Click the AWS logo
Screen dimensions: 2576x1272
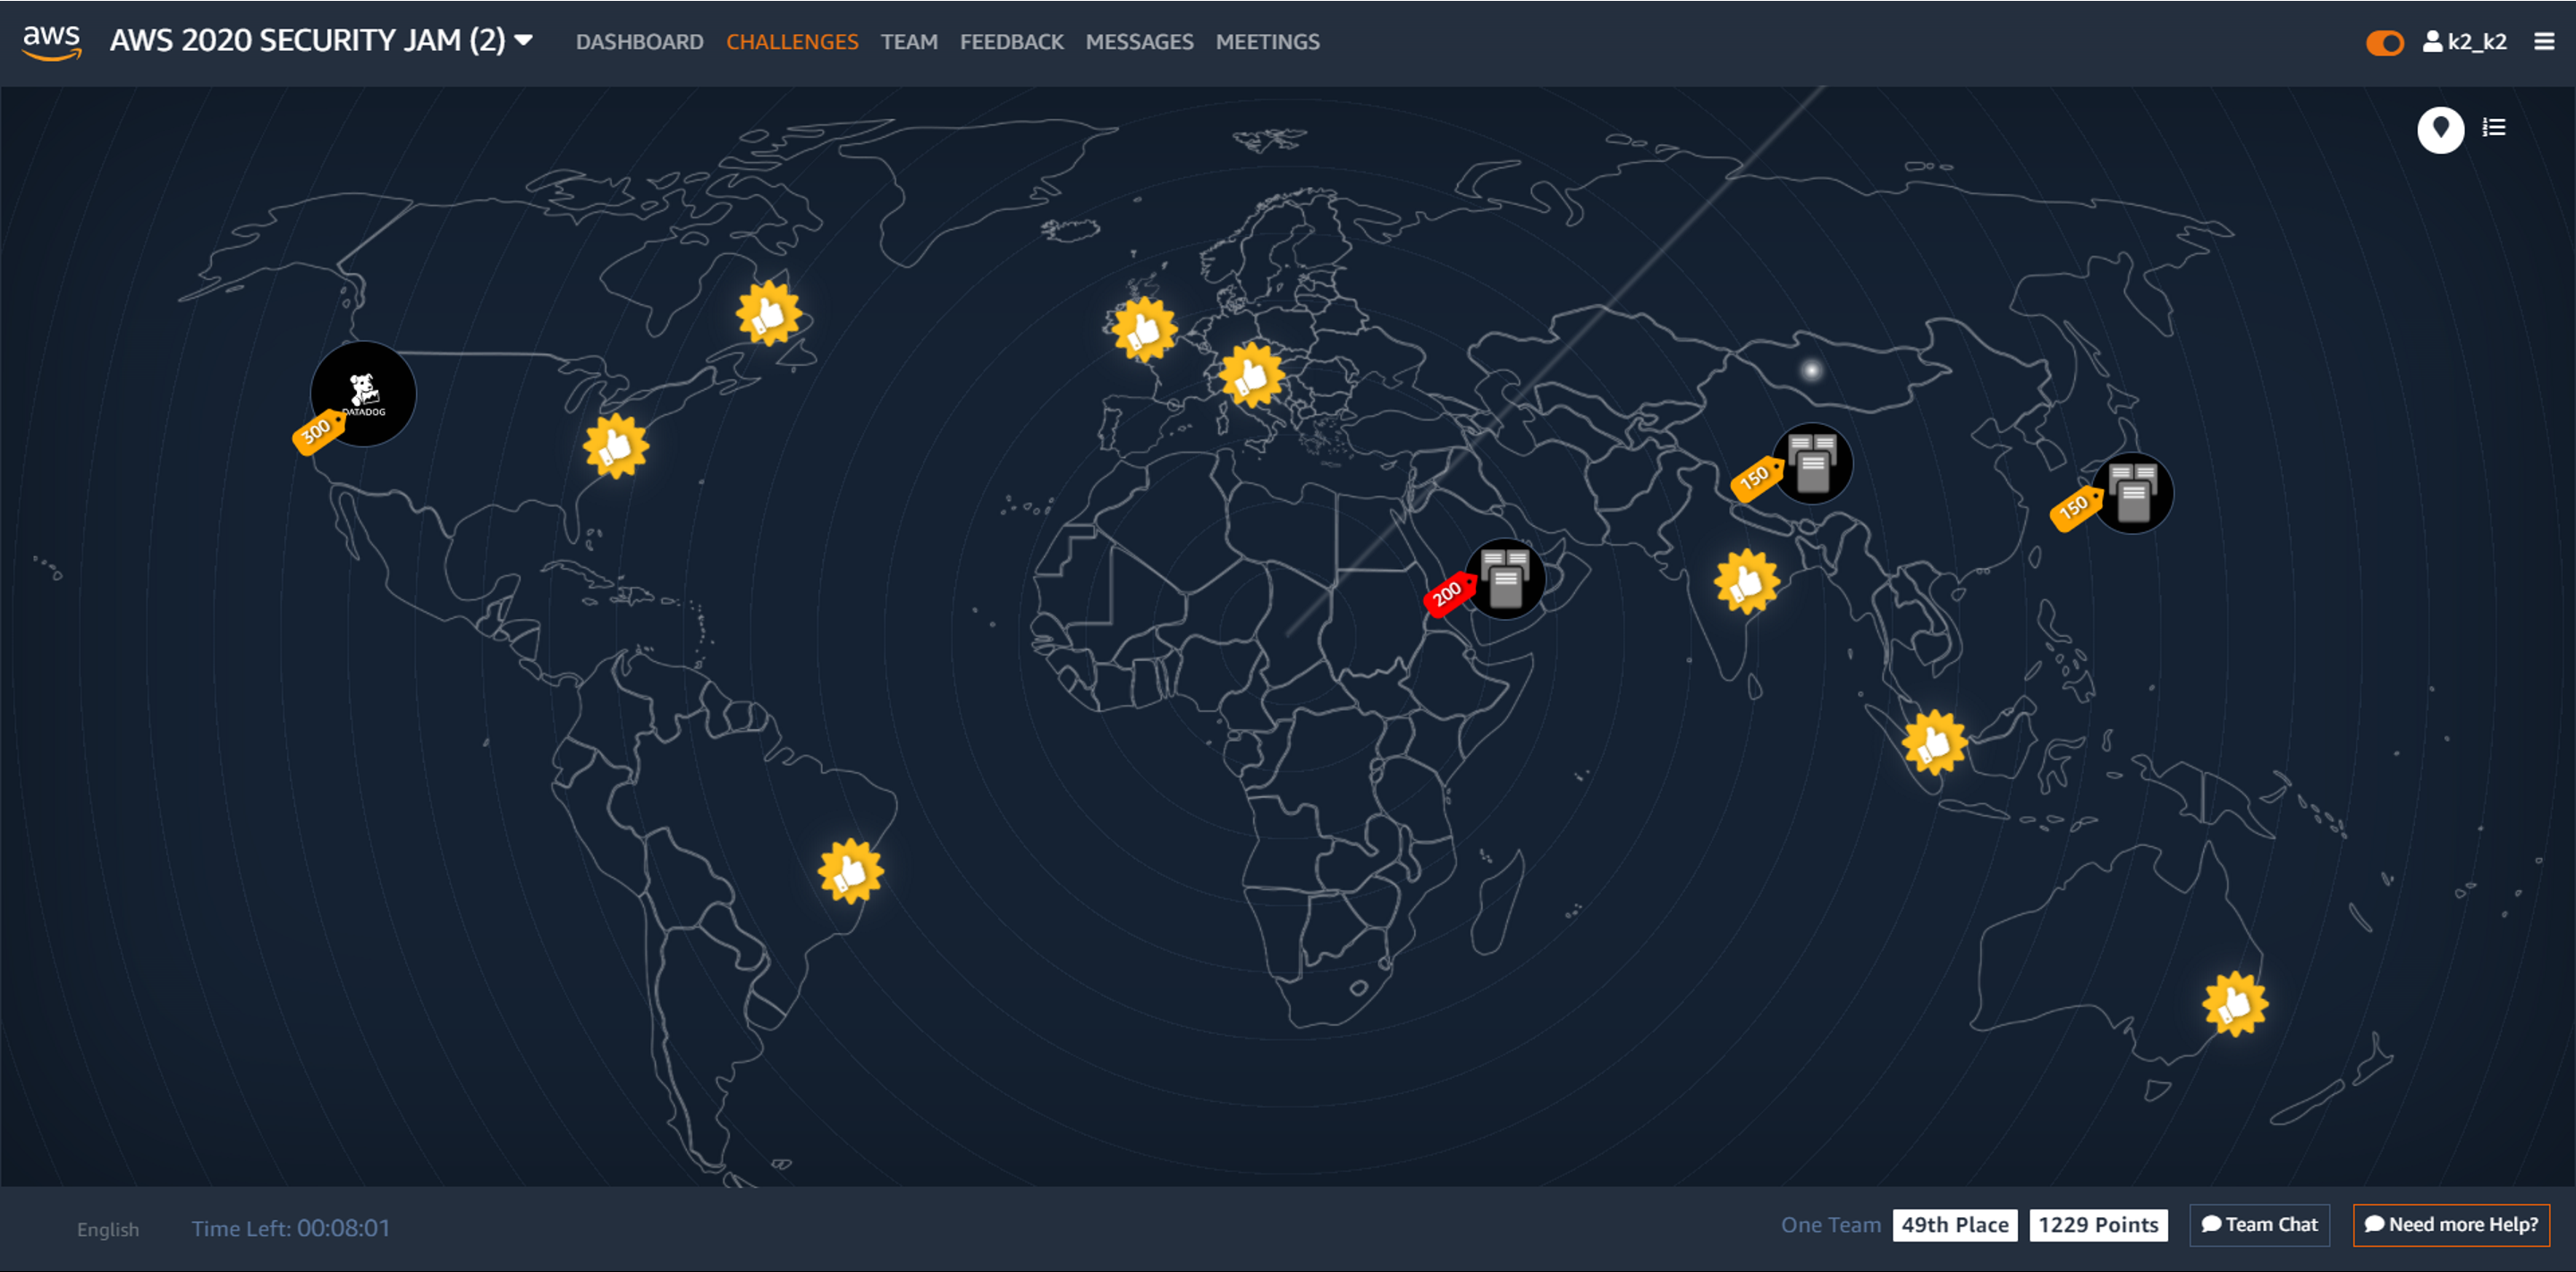(x=52, y=42)
